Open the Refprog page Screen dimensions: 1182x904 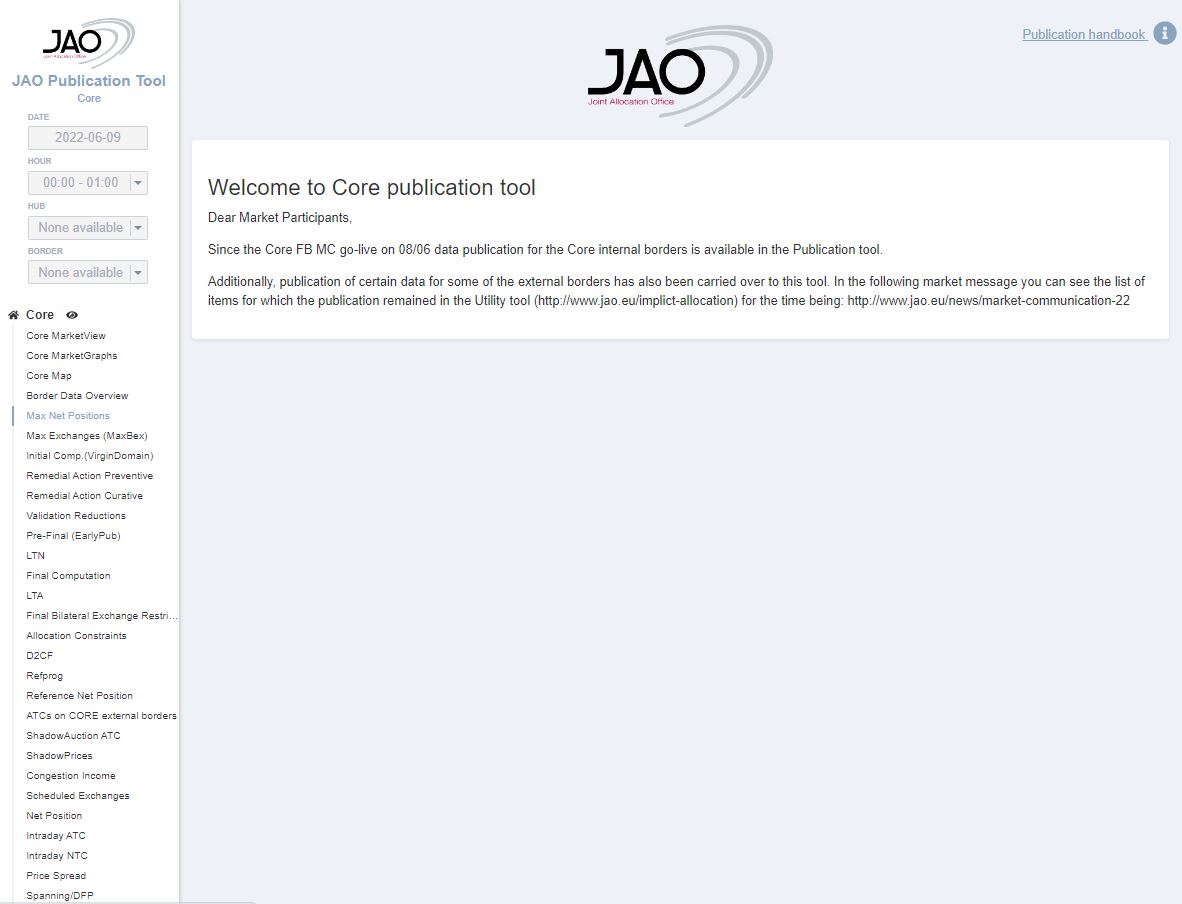[44, 676]
